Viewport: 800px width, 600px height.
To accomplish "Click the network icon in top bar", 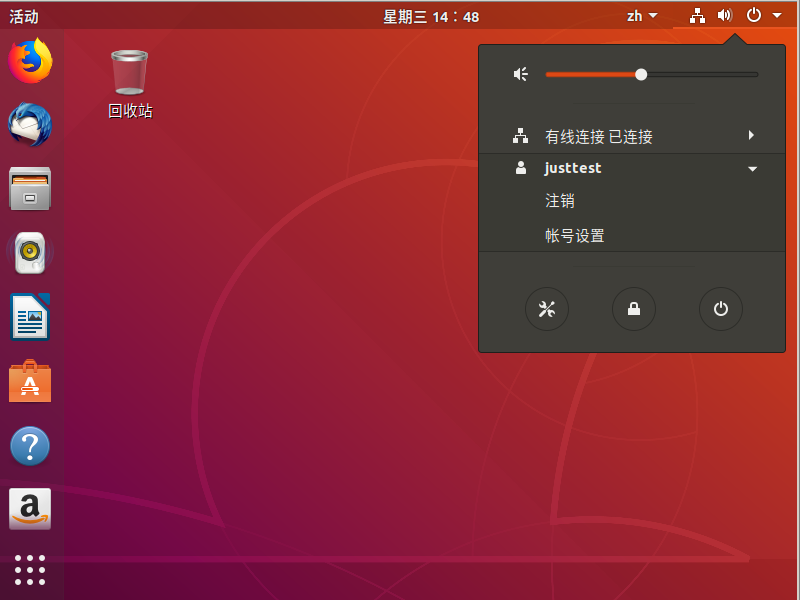I will (697, 16).
